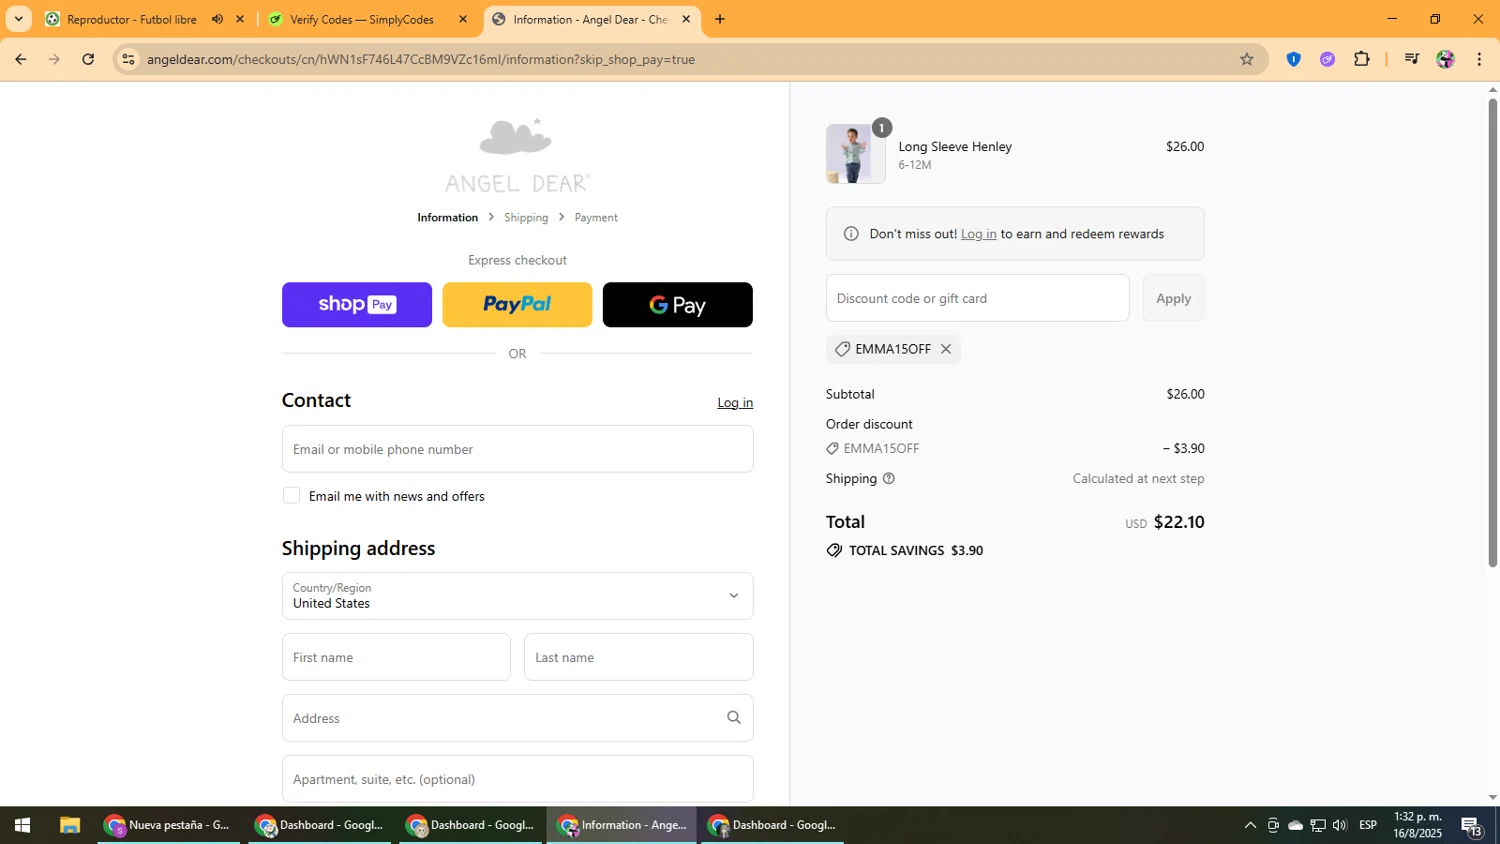Reload the current page

click(x=88, y=59)
